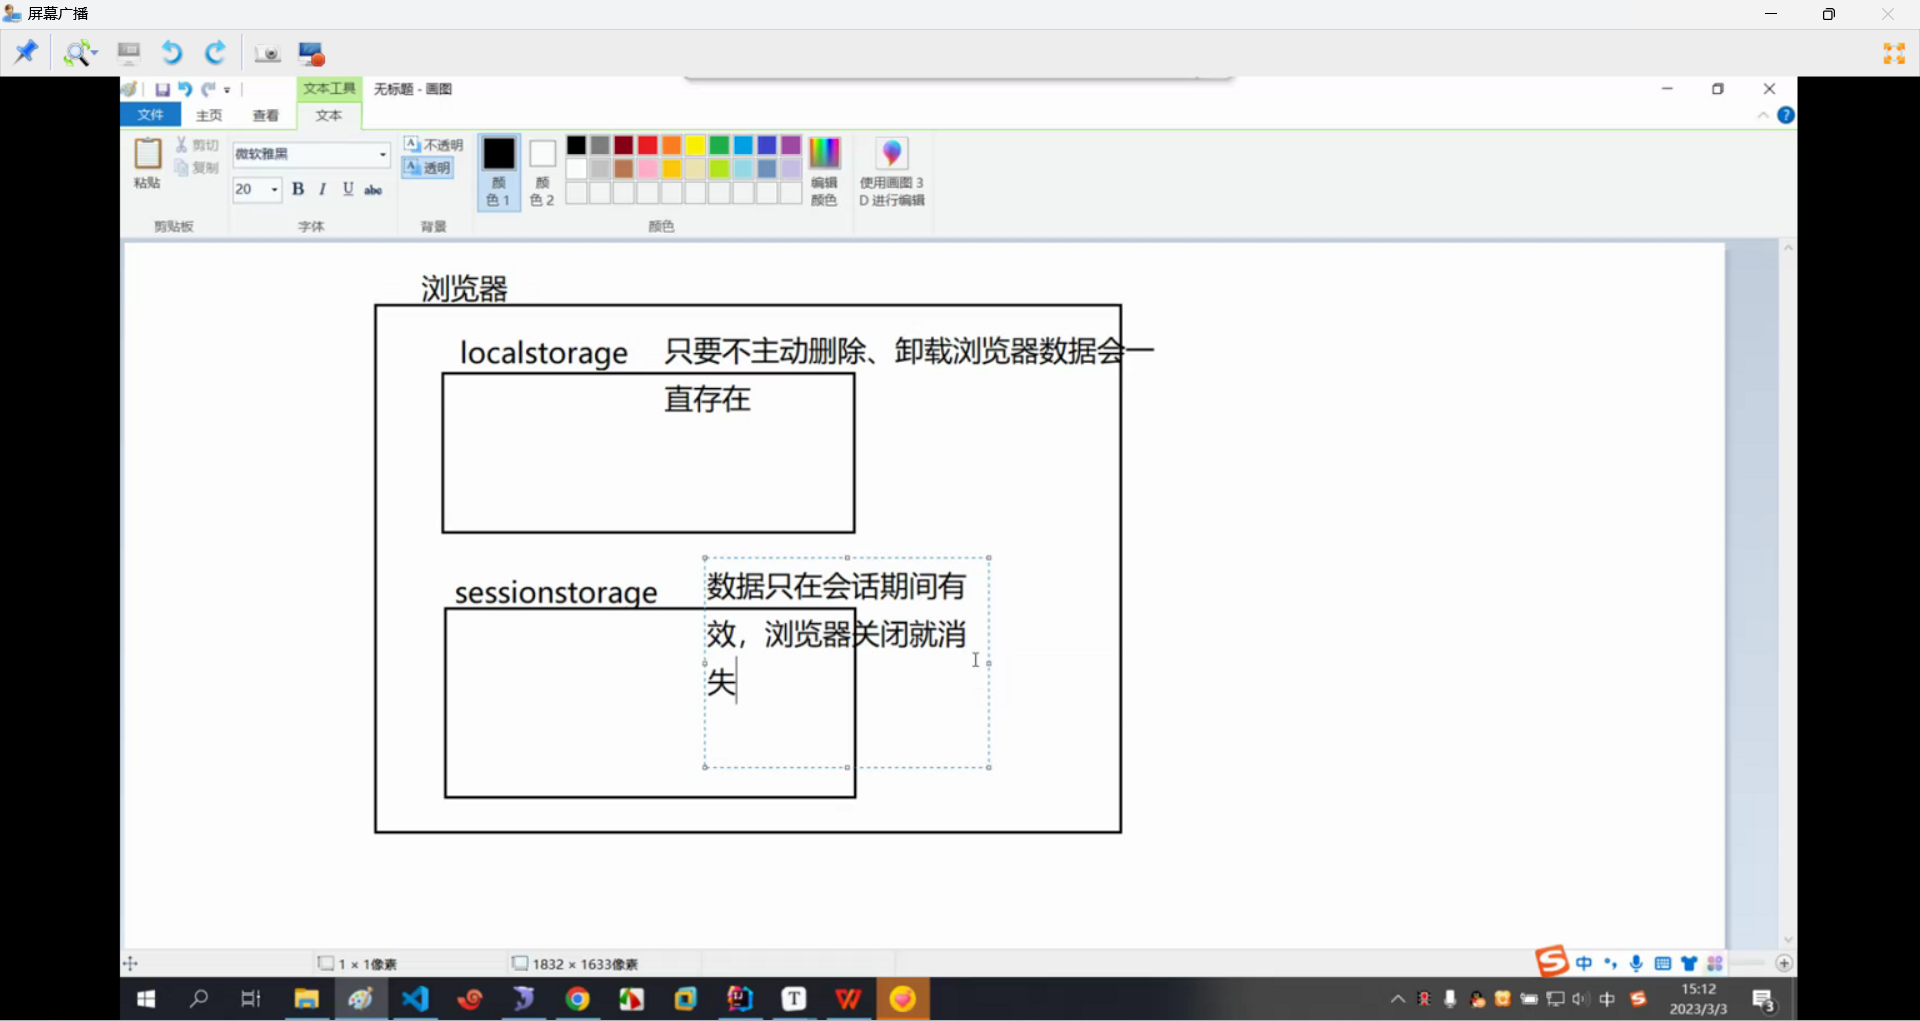Click the screen recording monitor icon
The image size is (1920, 1021).
click(x=312, y=53)
